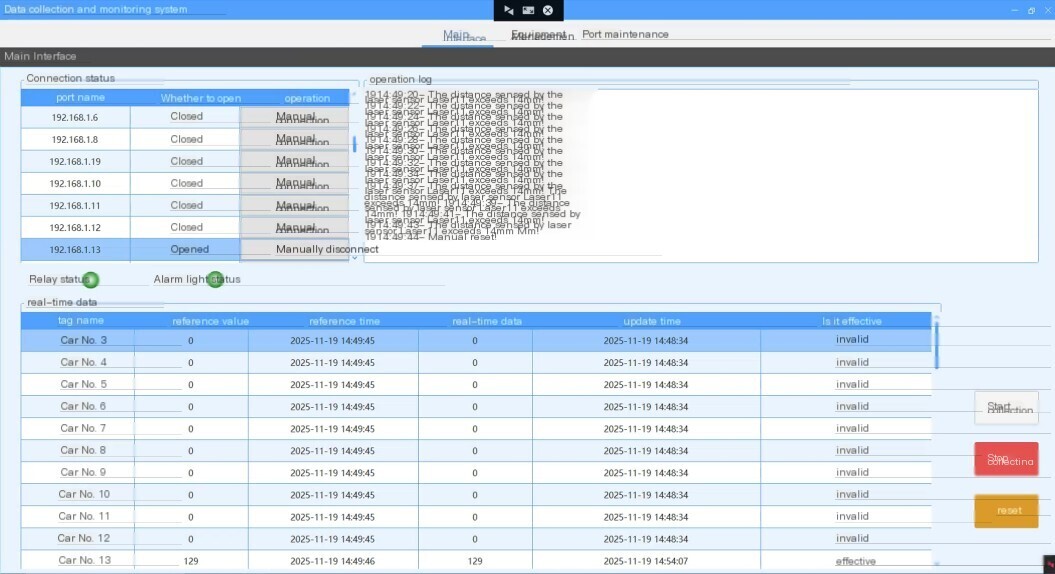Select port 192.168.1.11 cell
Image resolution: width=1055 pixels, height=574 pixels.
[75, 205]
